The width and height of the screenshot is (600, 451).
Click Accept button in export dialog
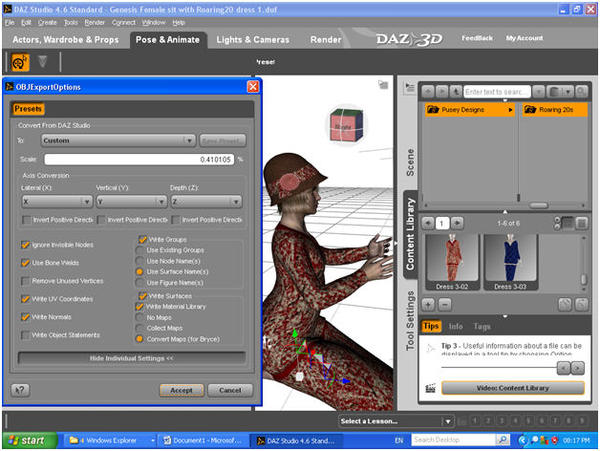pos(182,390)
